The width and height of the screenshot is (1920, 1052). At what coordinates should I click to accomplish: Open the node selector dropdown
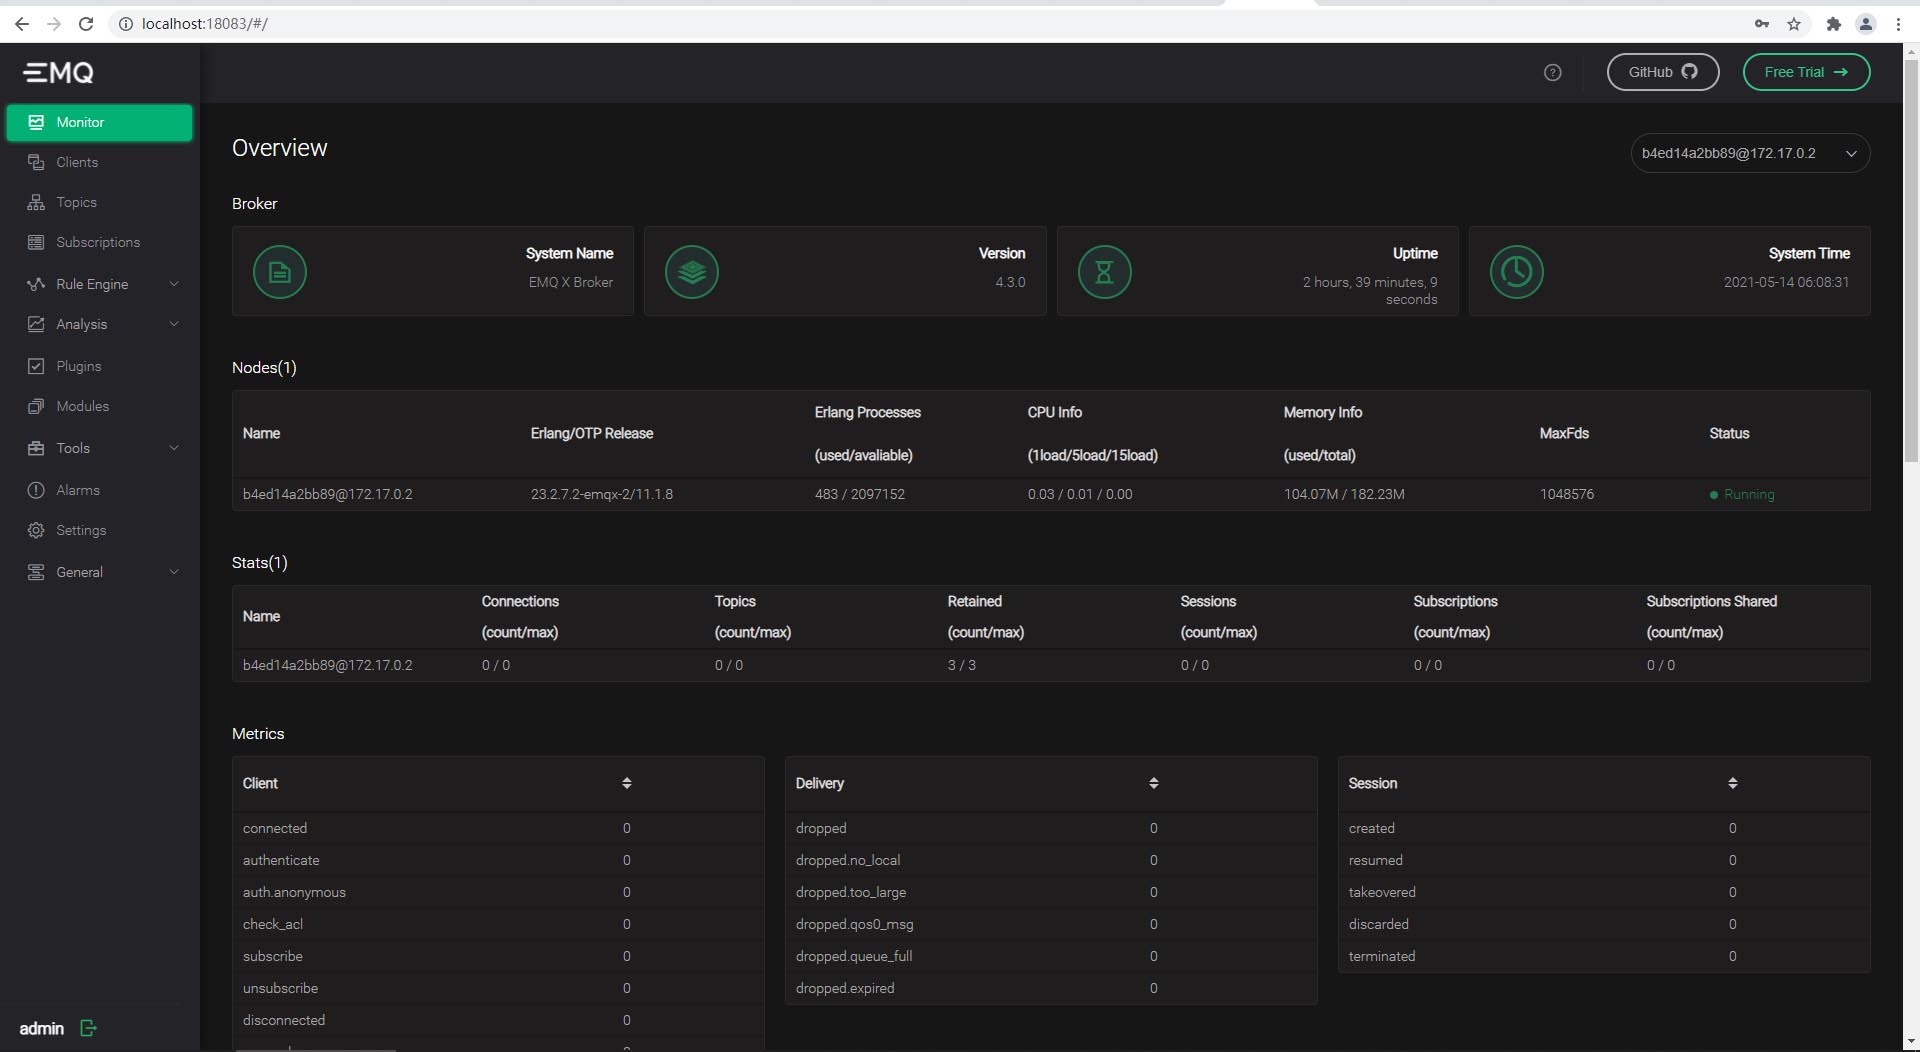click(x=1750, y=153)
